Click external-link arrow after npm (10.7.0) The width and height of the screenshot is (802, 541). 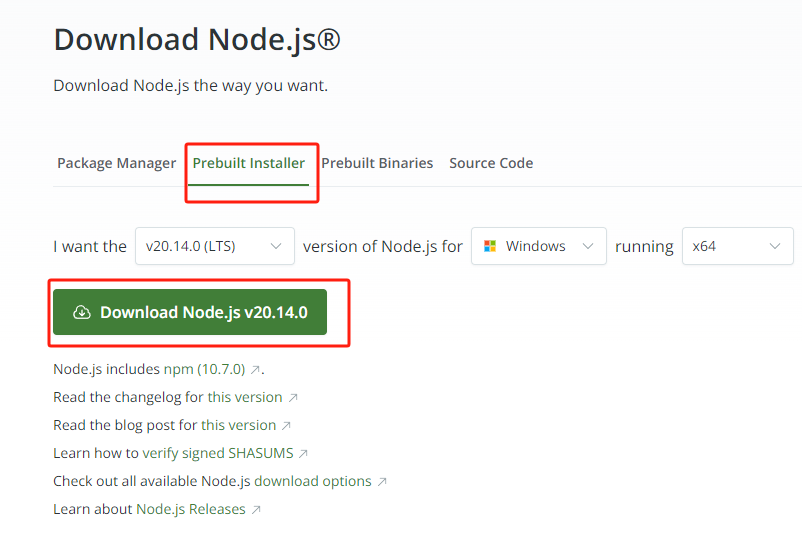pos(256,370)
